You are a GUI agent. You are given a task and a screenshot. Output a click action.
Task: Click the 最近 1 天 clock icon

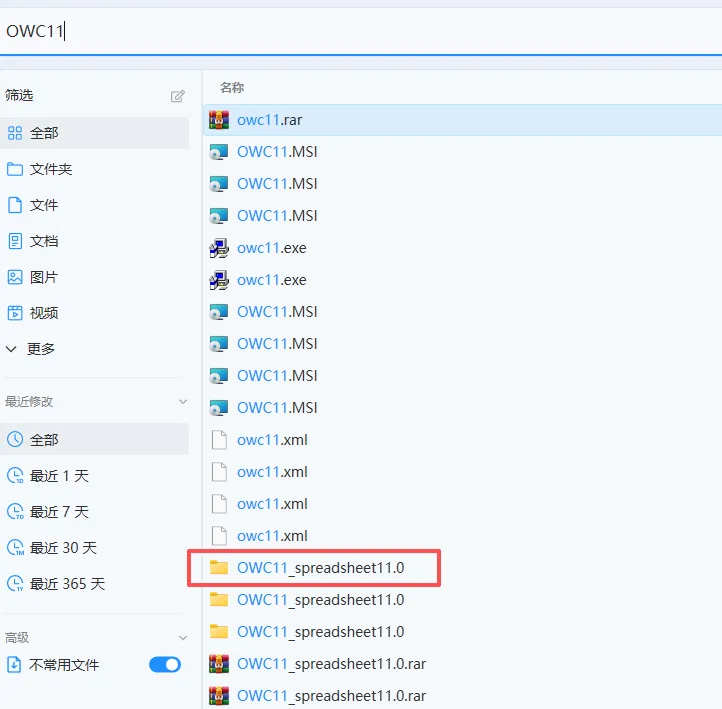pyautogui.click(x=15, y=476)
